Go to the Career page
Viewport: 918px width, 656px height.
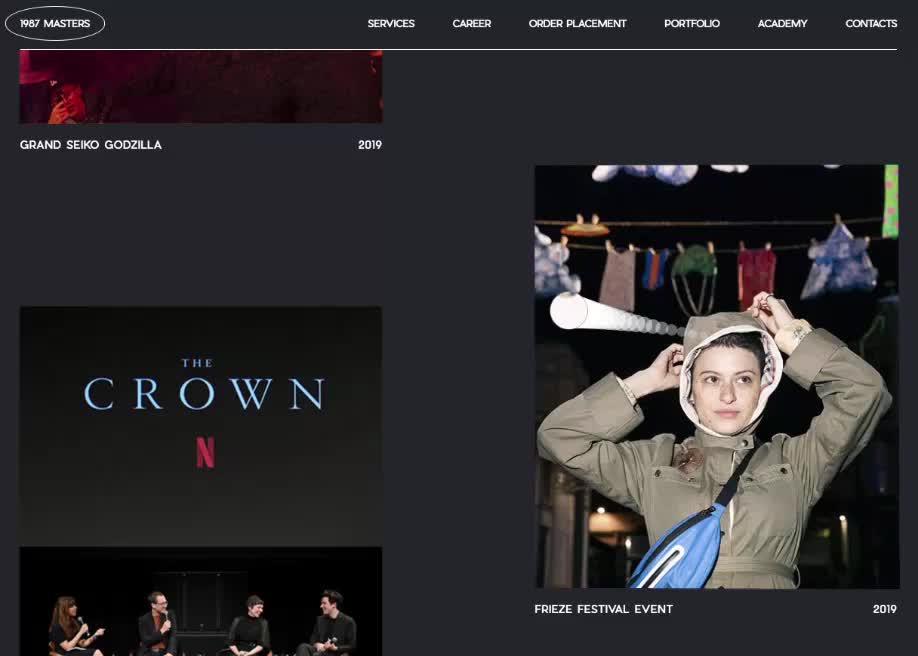[x=472, y=23]
